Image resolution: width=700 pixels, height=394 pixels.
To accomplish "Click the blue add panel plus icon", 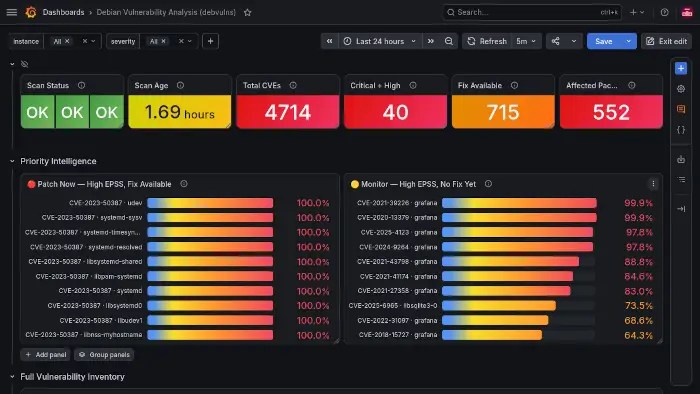I will [x=681, y=68].
